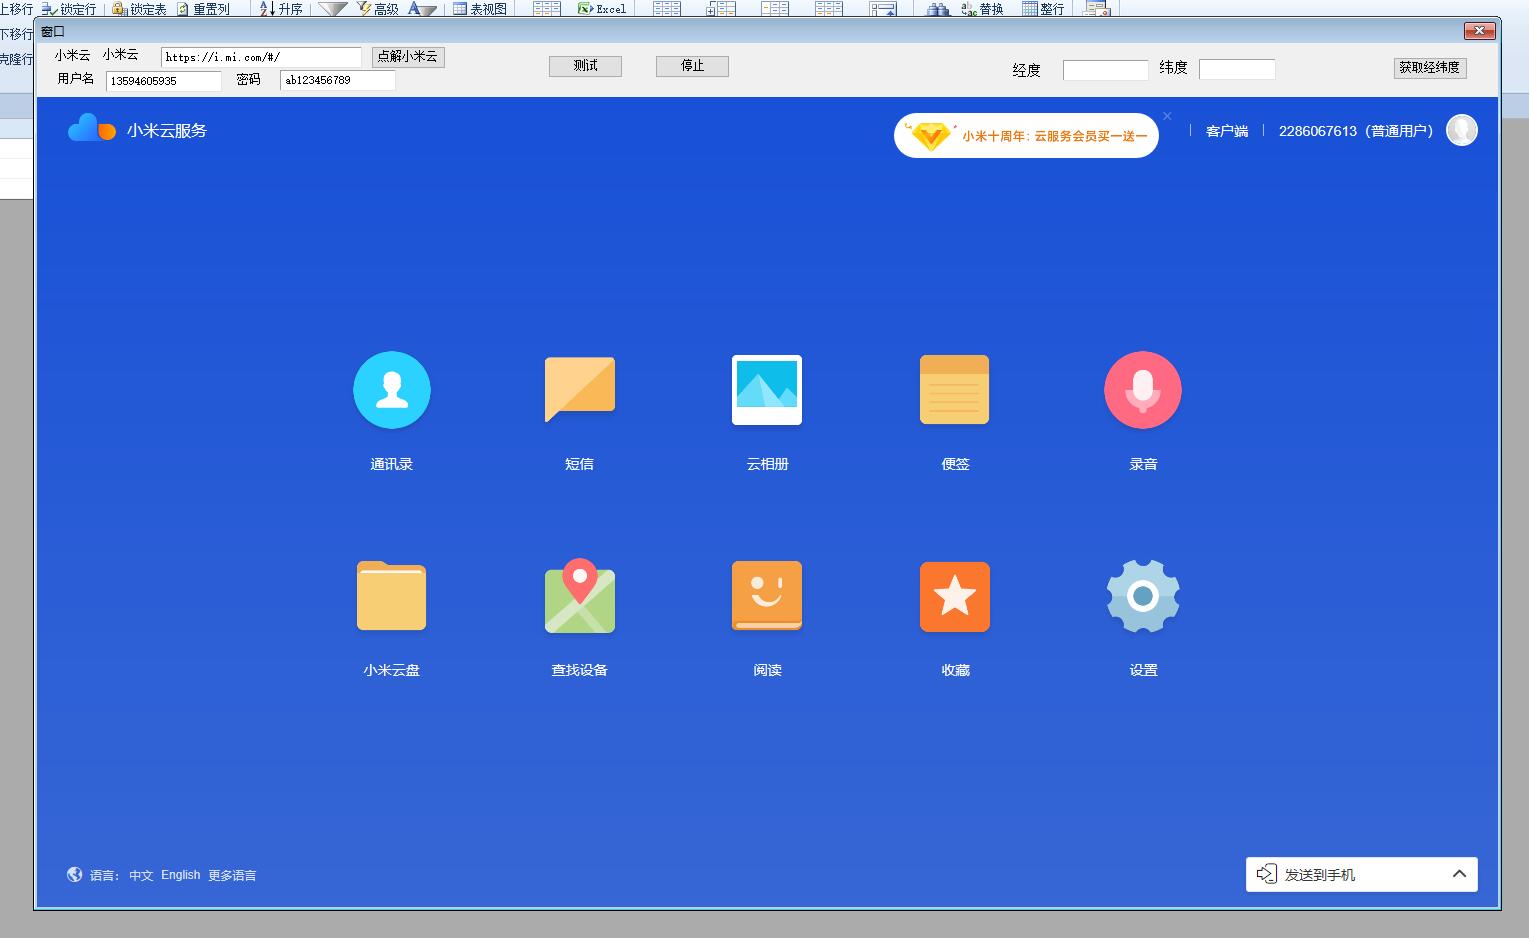Close the 小米十周年 promotion banner
Screen dimensions: 1529x938
pyautogui.click(x=1167, y=116)
